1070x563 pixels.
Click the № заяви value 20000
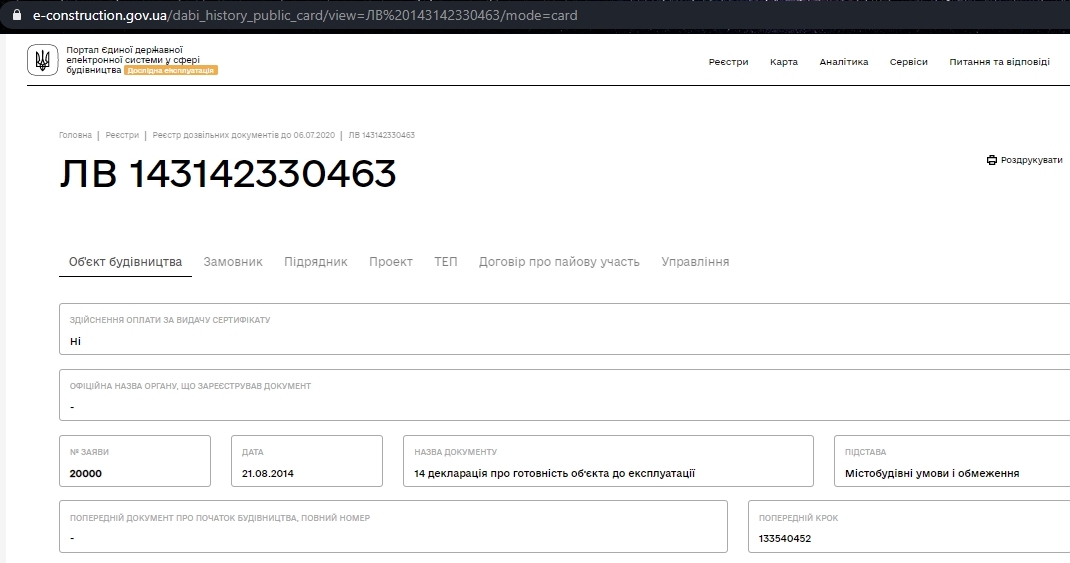(85, 474)
